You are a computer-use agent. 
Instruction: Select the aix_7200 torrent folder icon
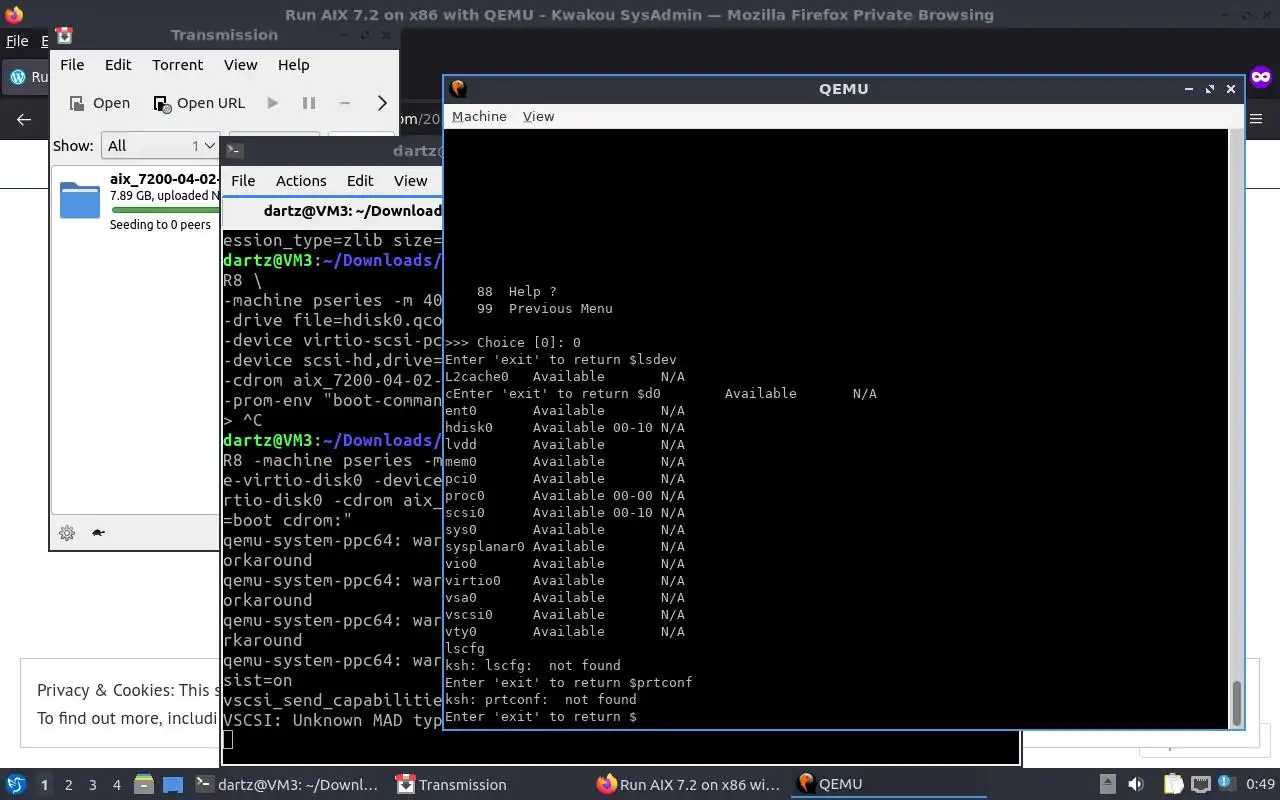[x=80, y=200]
